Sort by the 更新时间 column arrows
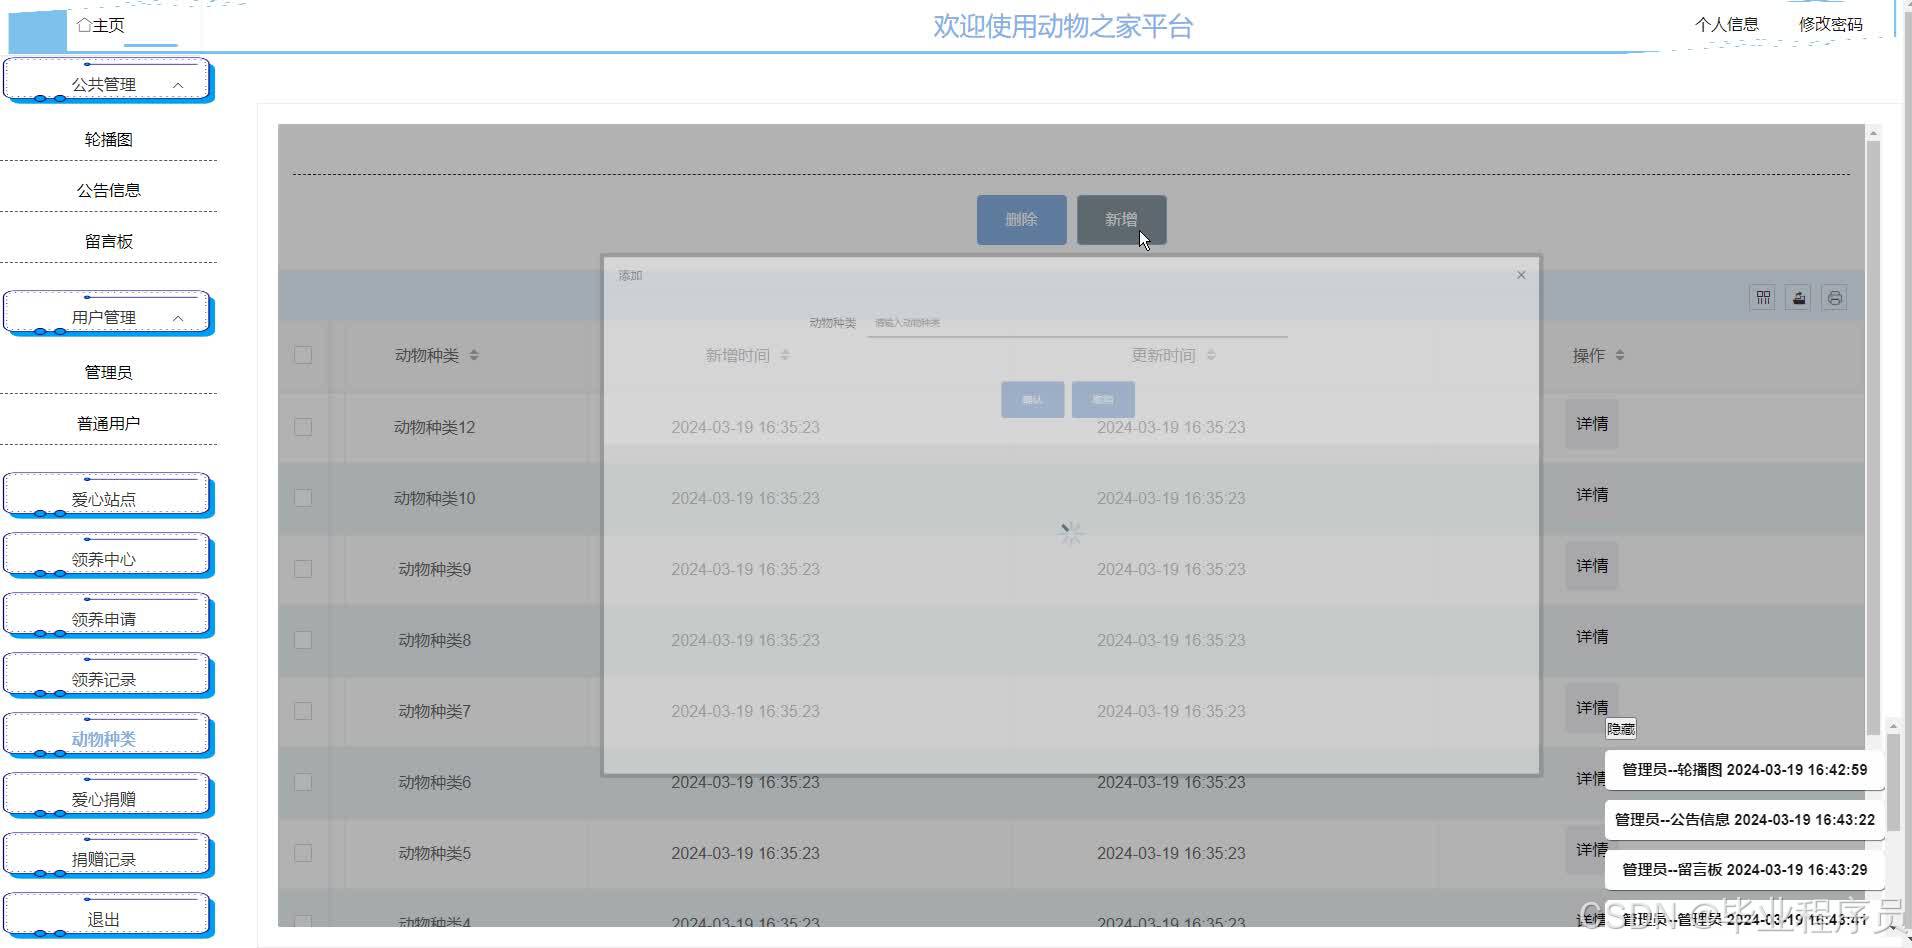 click(x=1211, y=355)
